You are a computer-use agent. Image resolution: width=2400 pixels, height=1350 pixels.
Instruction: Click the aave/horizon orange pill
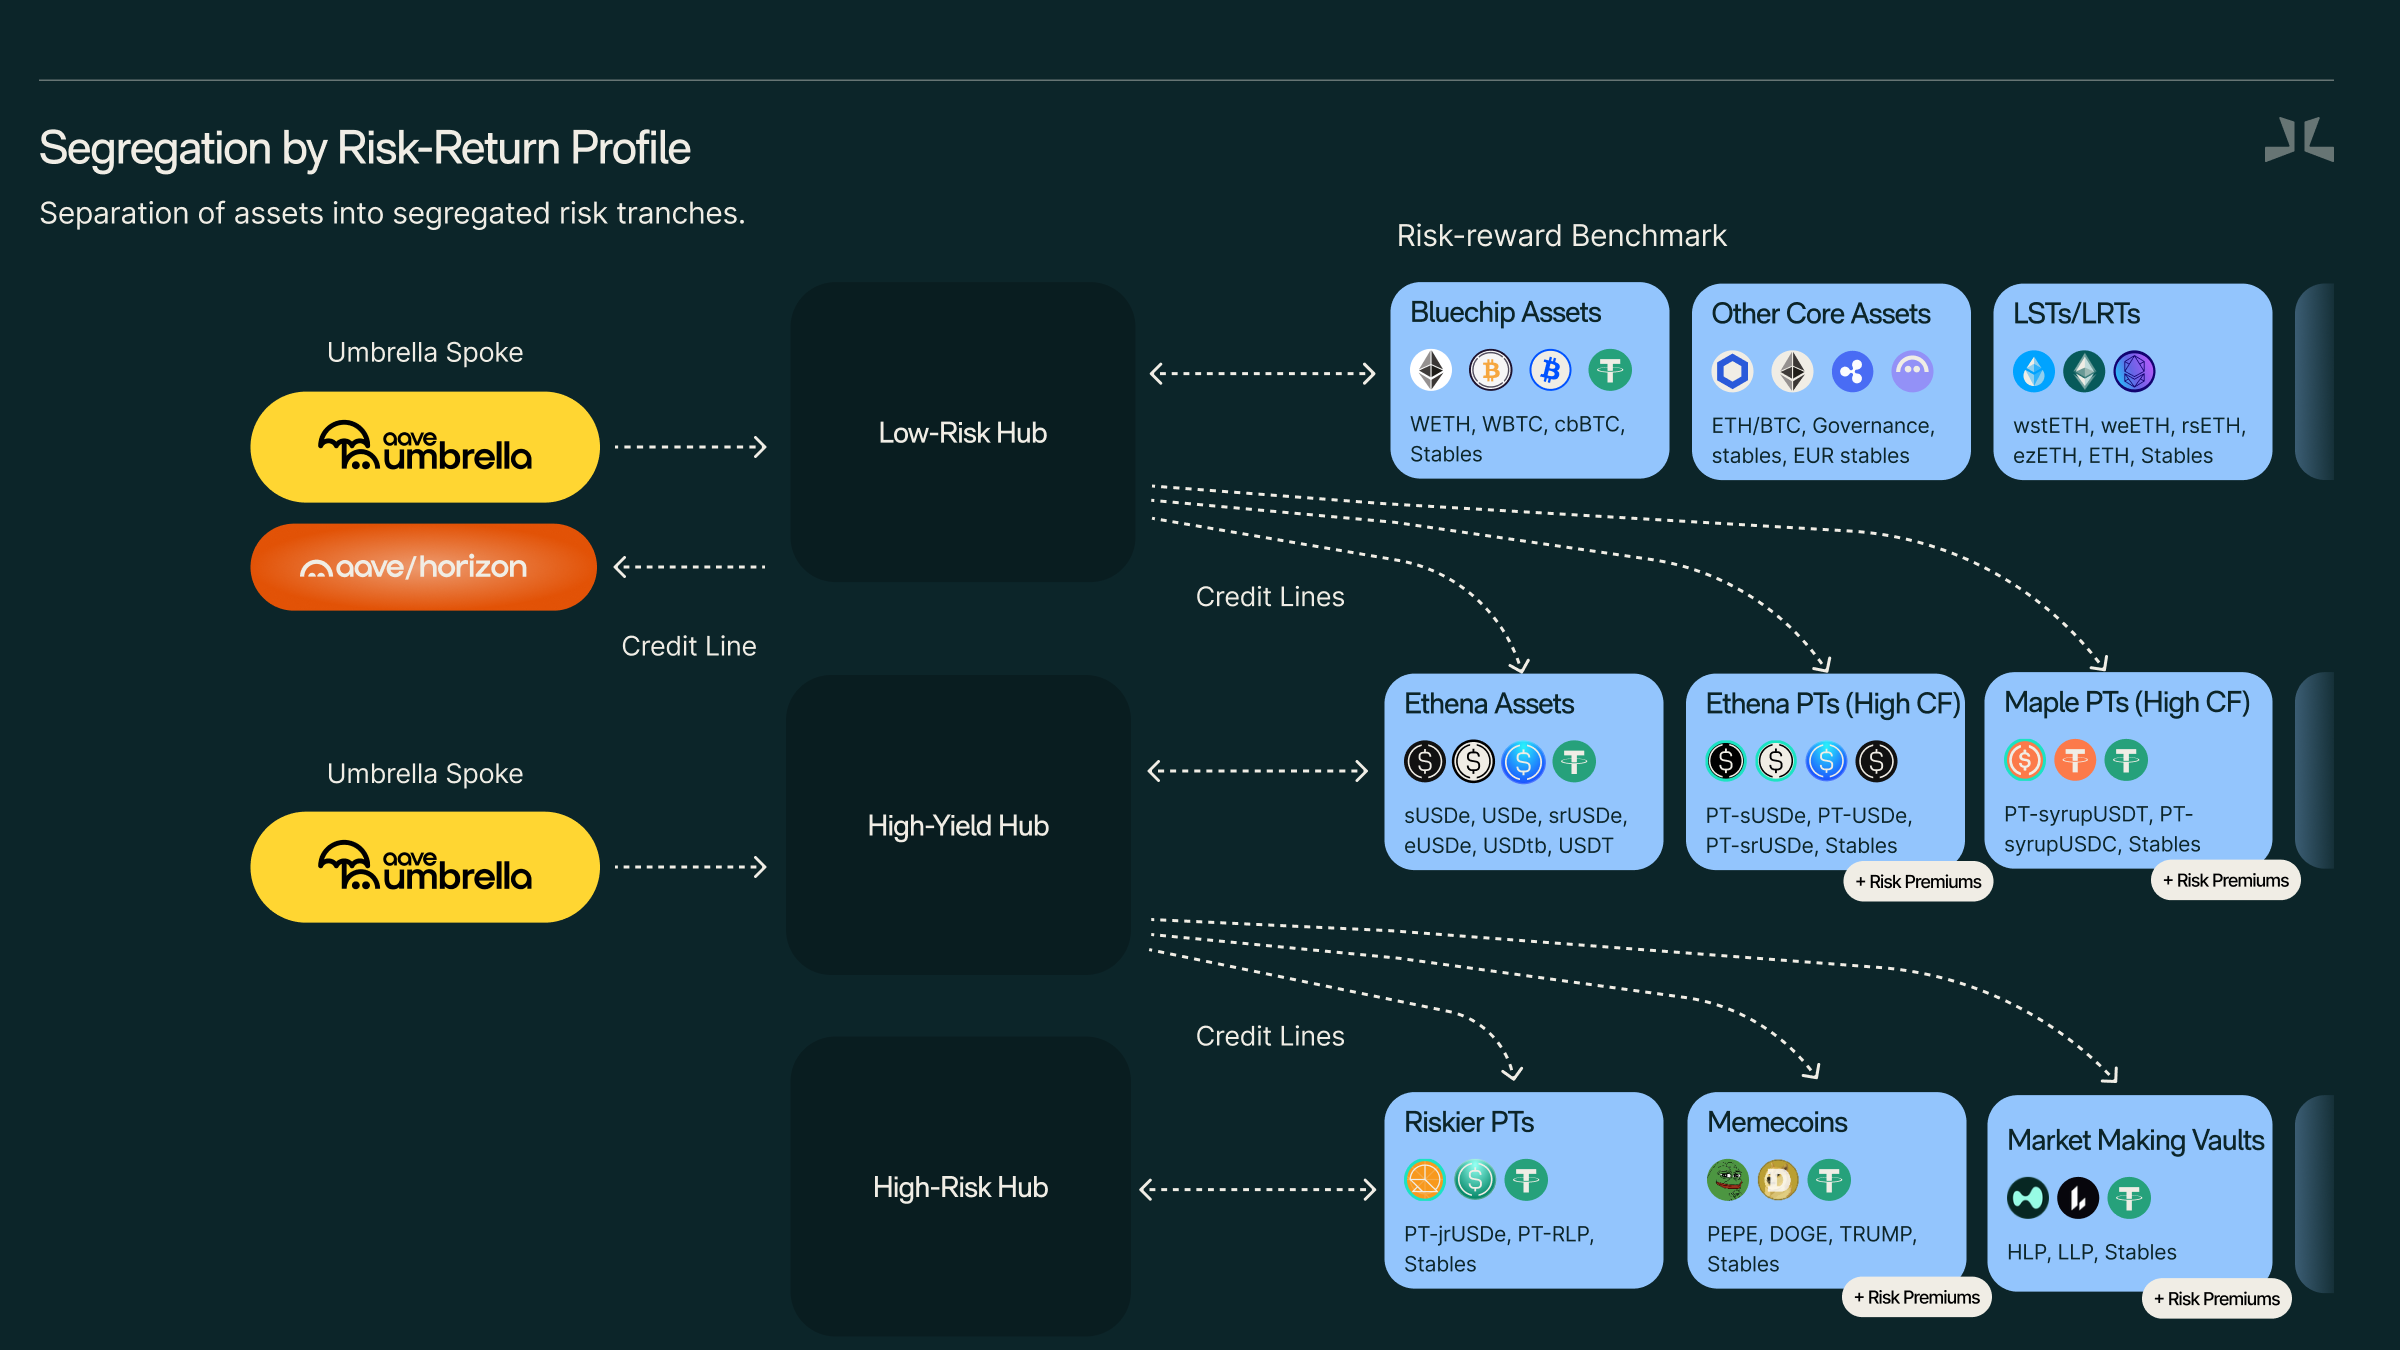click(x=423, y=567)
